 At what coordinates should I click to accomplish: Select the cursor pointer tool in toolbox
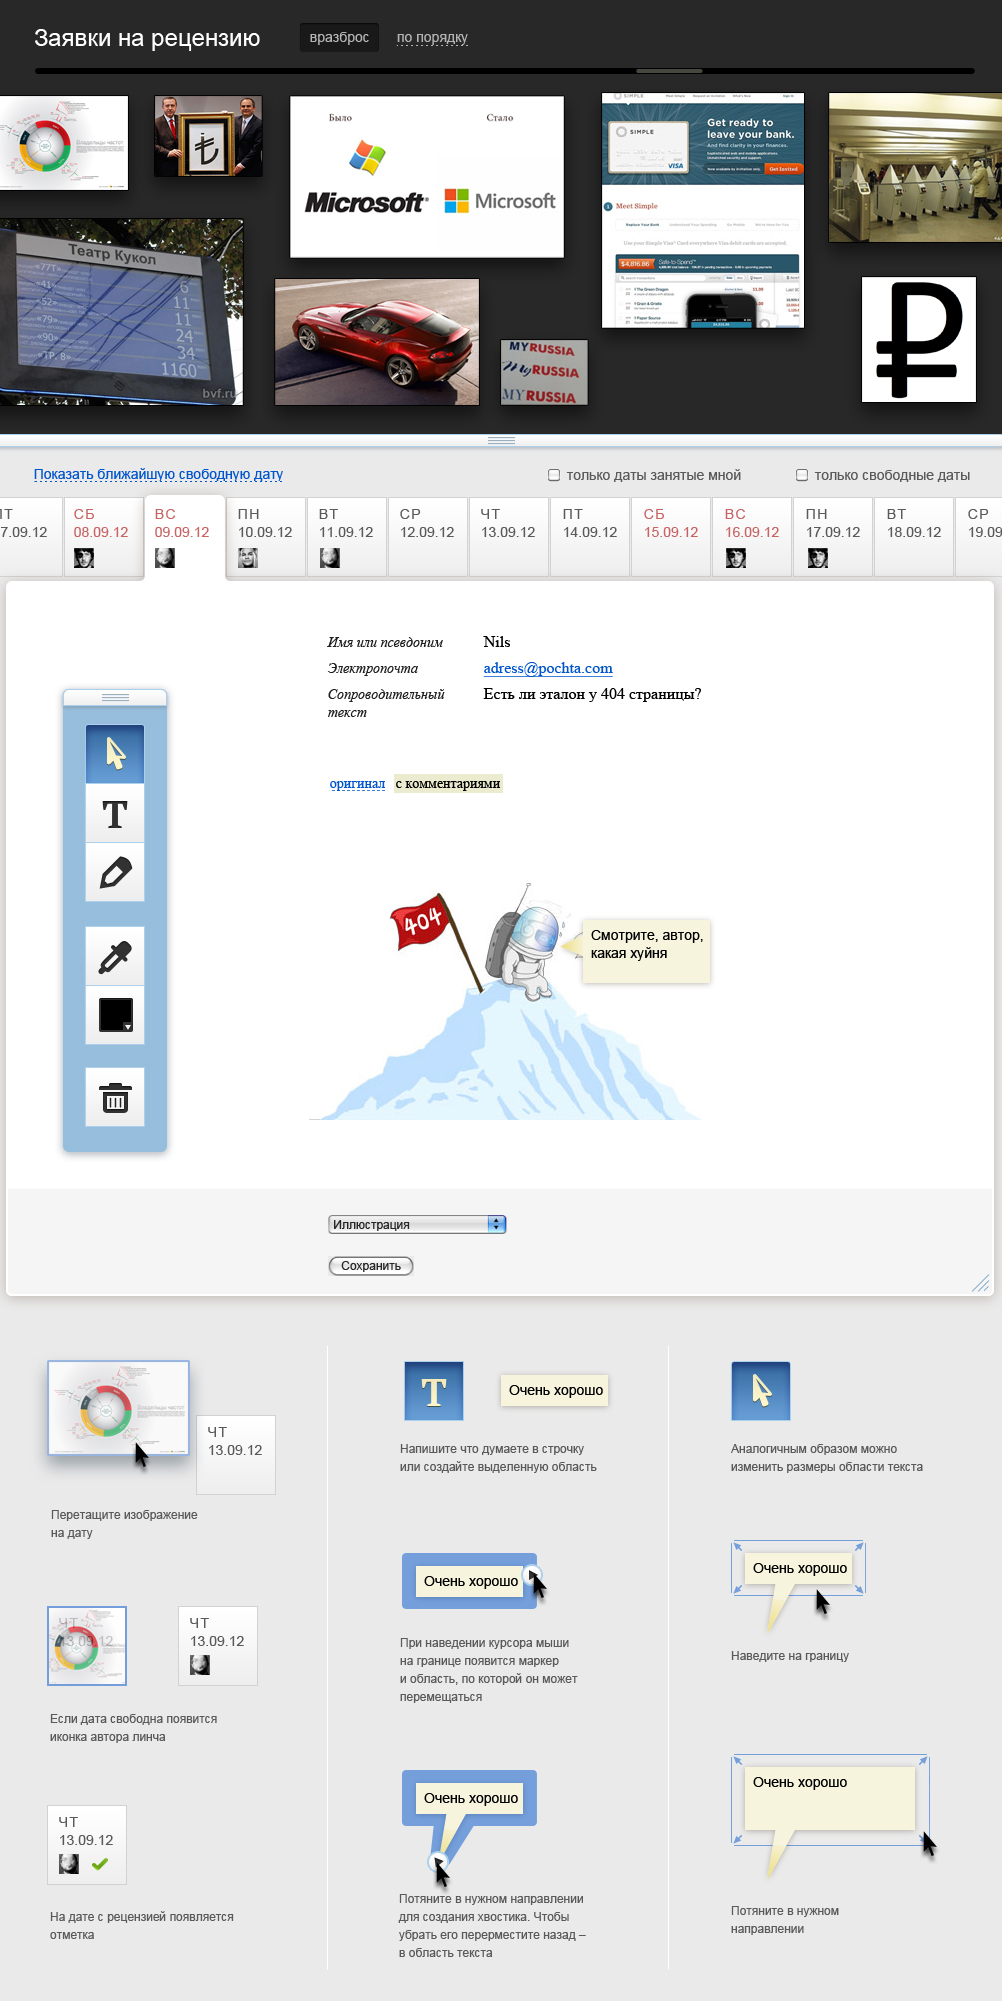(115, 753)
